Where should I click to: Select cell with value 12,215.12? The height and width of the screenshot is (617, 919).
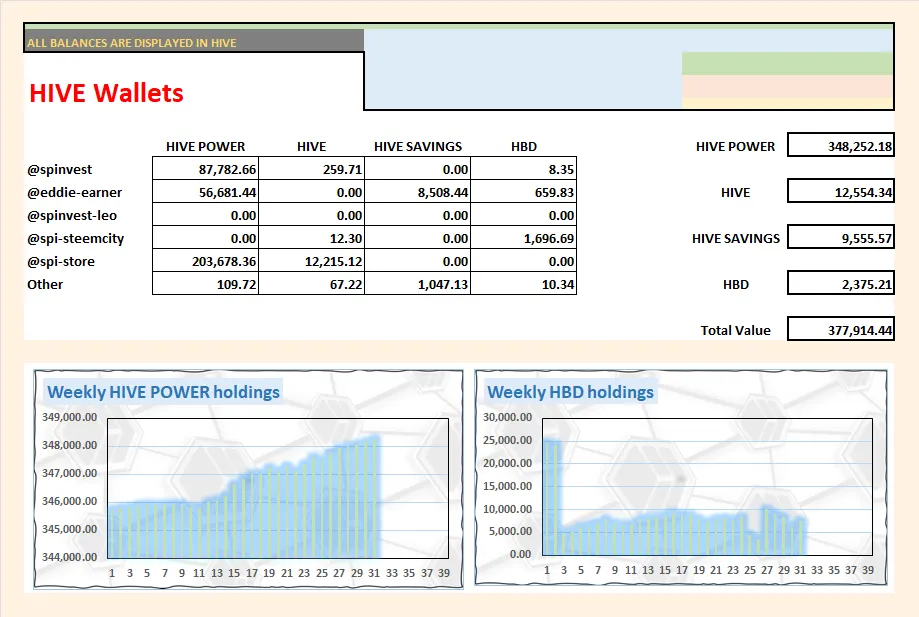312,261
